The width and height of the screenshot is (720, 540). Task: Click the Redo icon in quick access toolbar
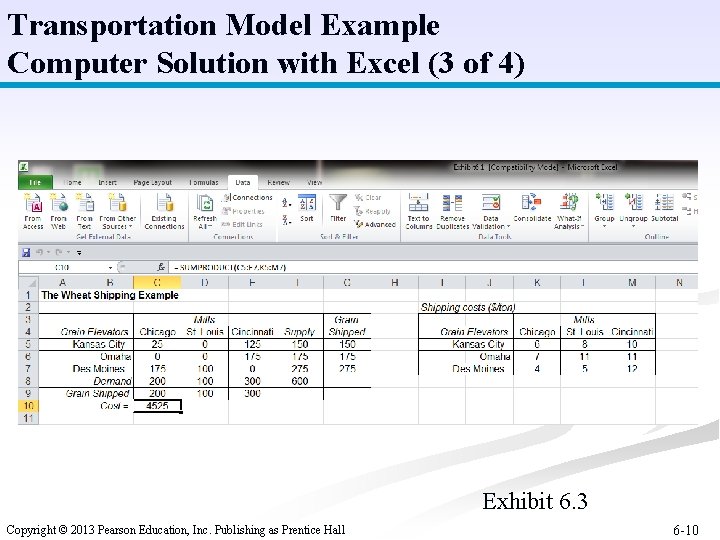pyautogui.click(x=59, y=252)
